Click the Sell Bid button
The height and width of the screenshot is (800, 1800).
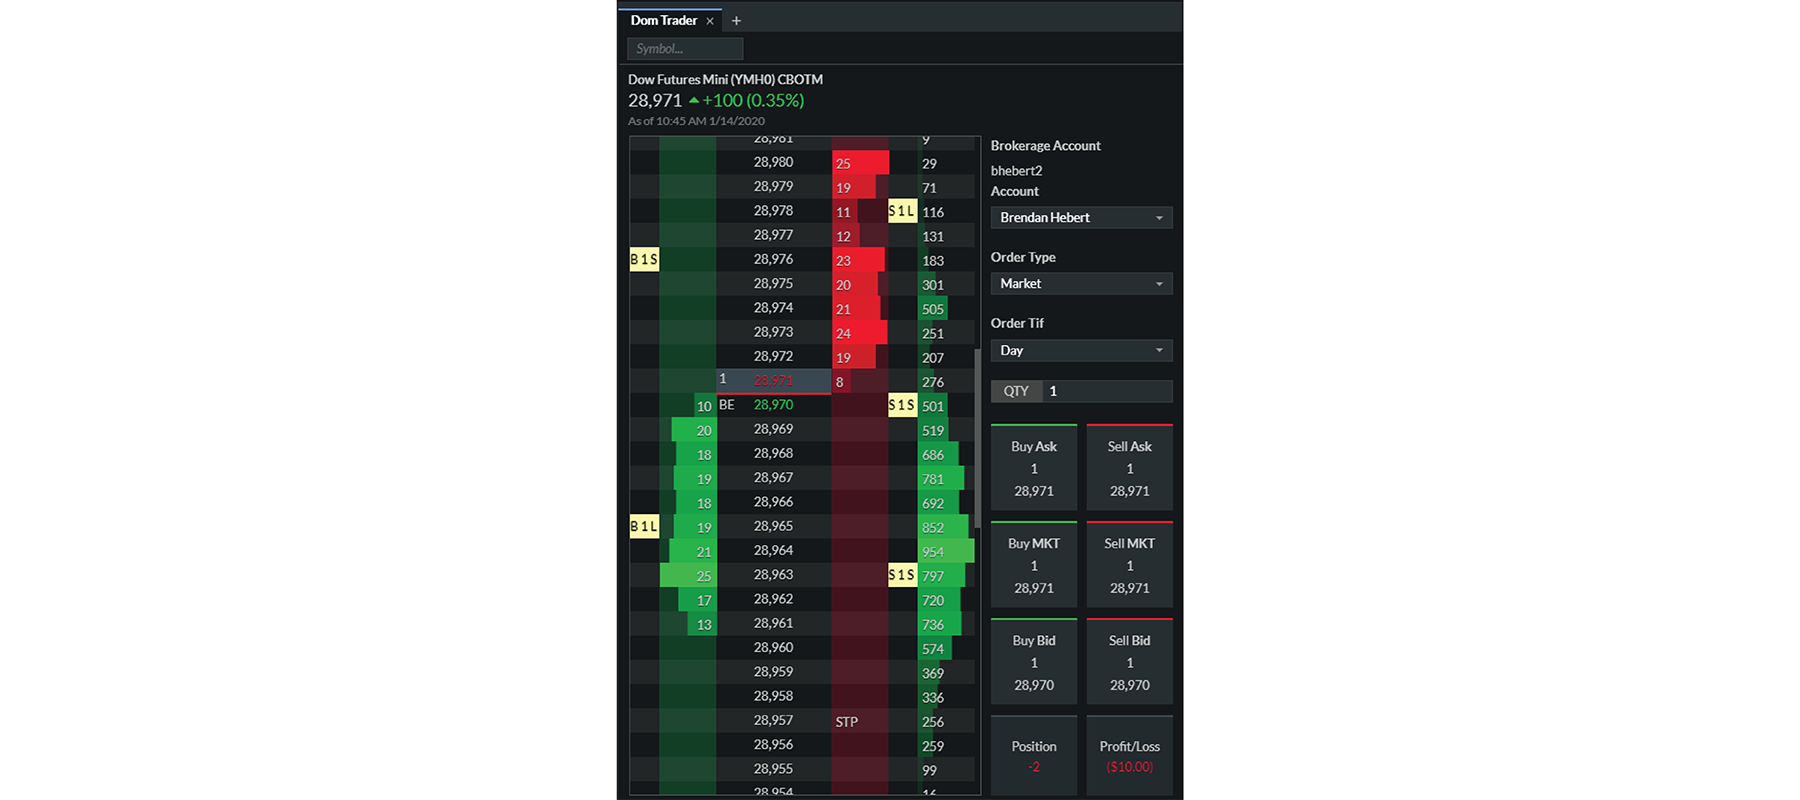click(x=1129, y=662)
